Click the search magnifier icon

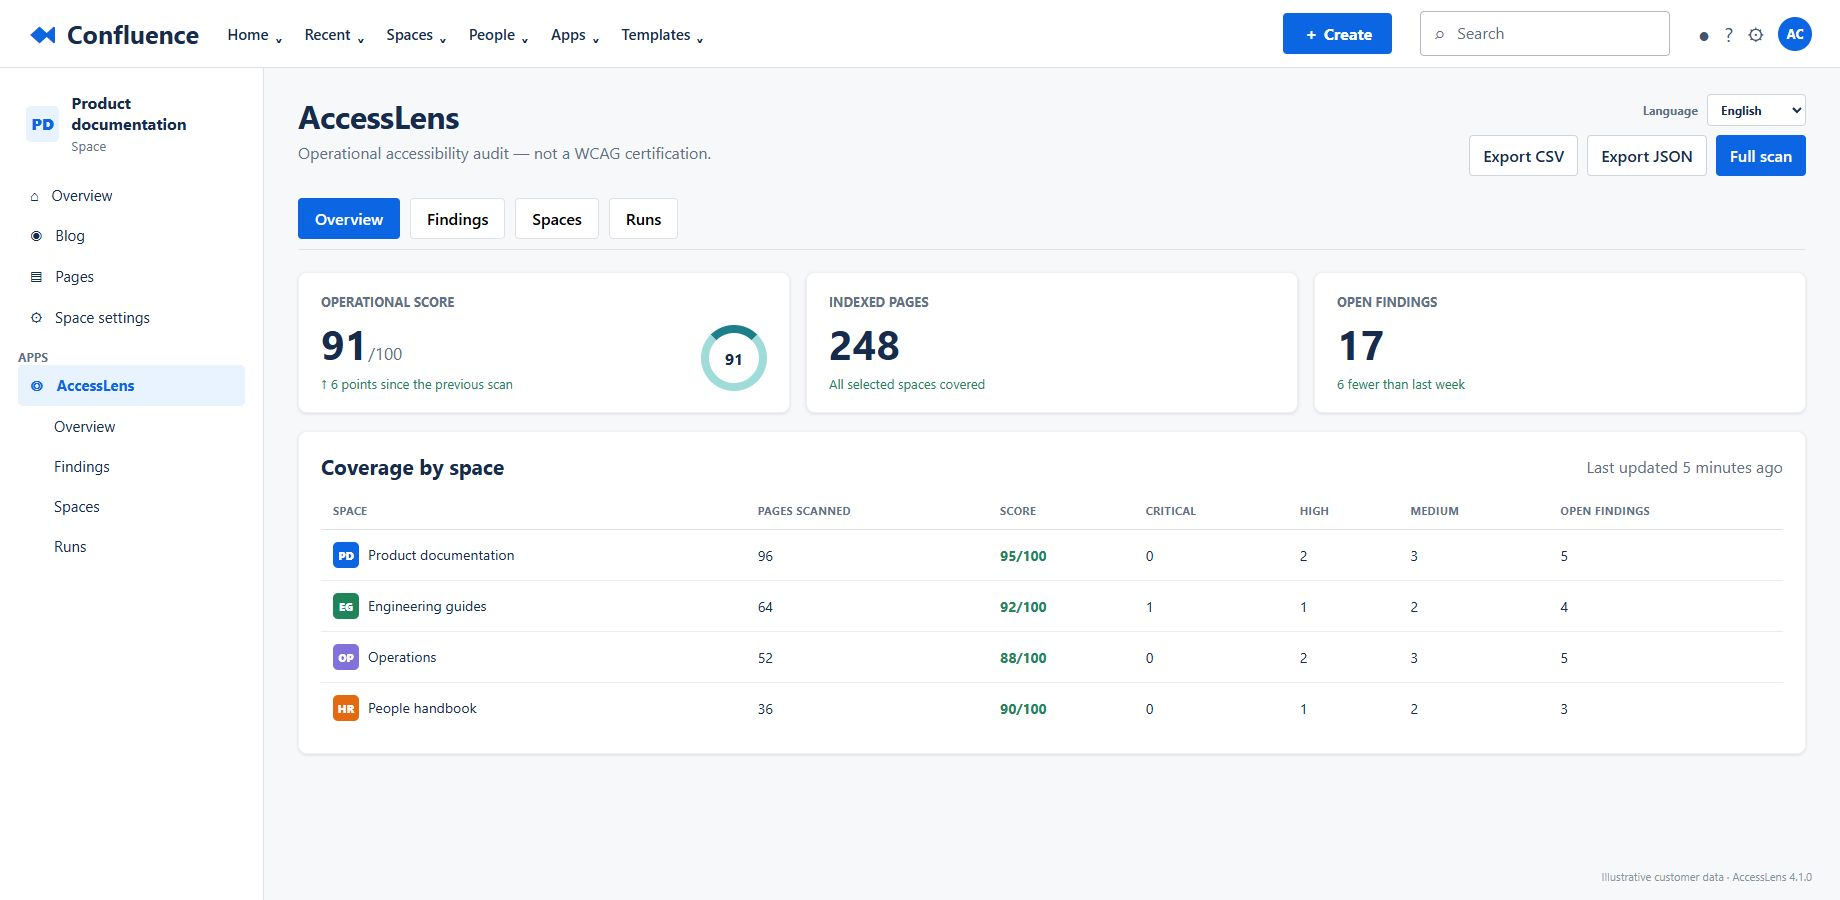(x=1440, y=35)
